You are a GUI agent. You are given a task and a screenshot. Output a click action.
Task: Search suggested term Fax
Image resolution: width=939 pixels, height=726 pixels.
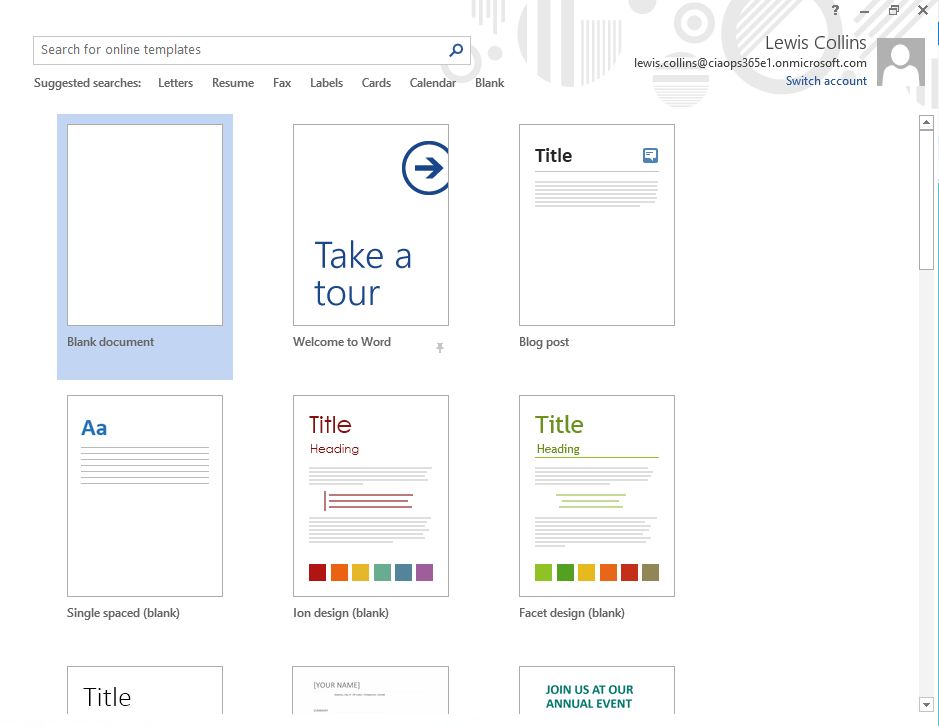(282, 83)
